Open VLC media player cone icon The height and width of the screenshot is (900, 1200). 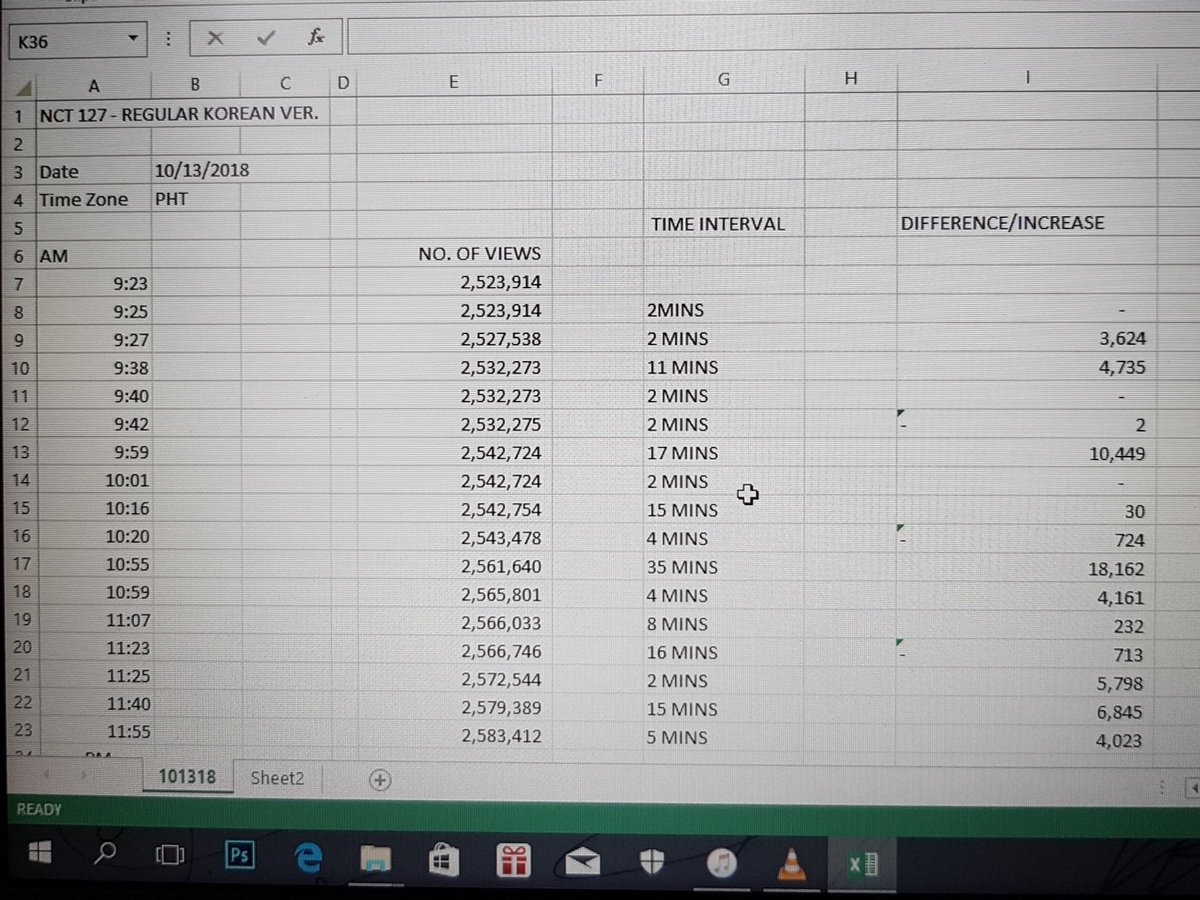[791, 862]
